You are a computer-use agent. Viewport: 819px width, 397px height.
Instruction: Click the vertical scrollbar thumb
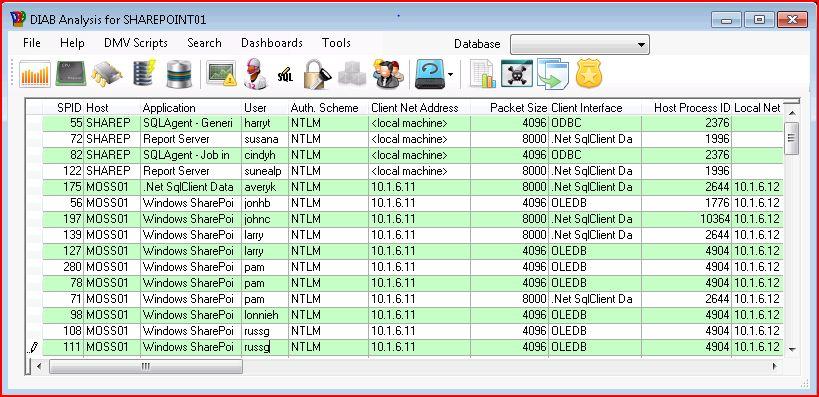click(791, 138)
